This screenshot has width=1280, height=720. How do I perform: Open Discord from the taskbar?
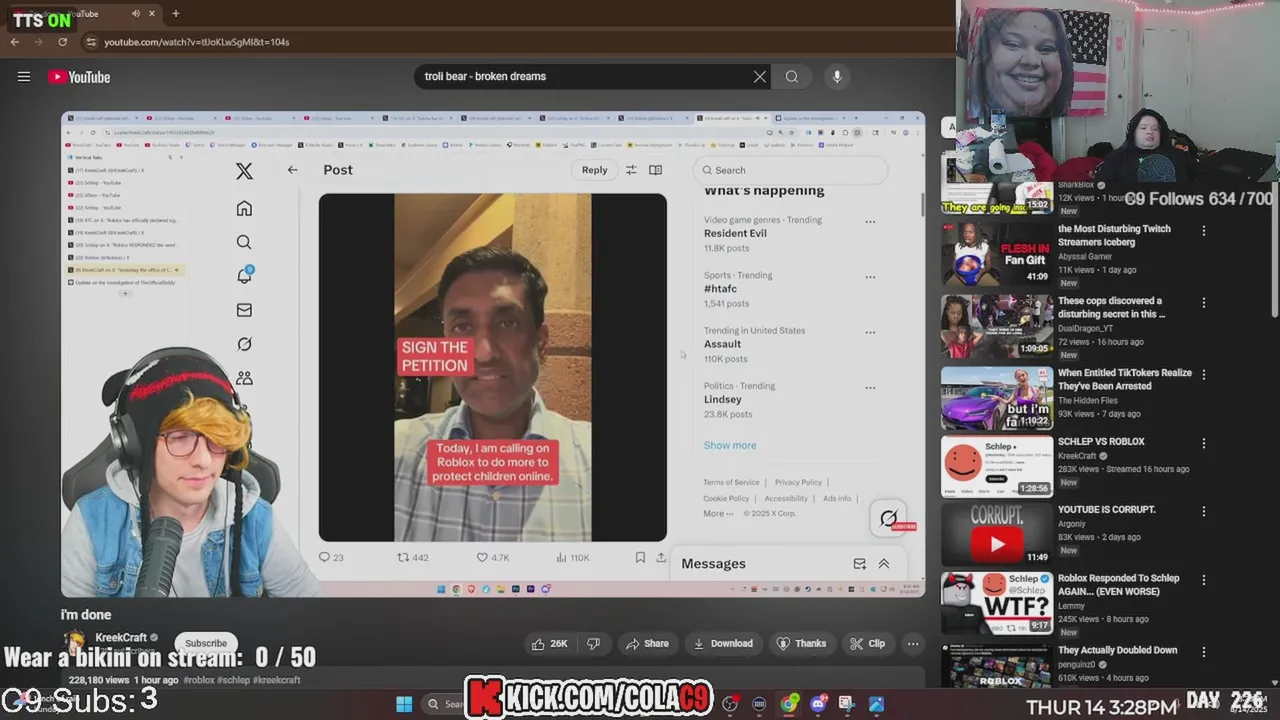click(x=818, y=704)
